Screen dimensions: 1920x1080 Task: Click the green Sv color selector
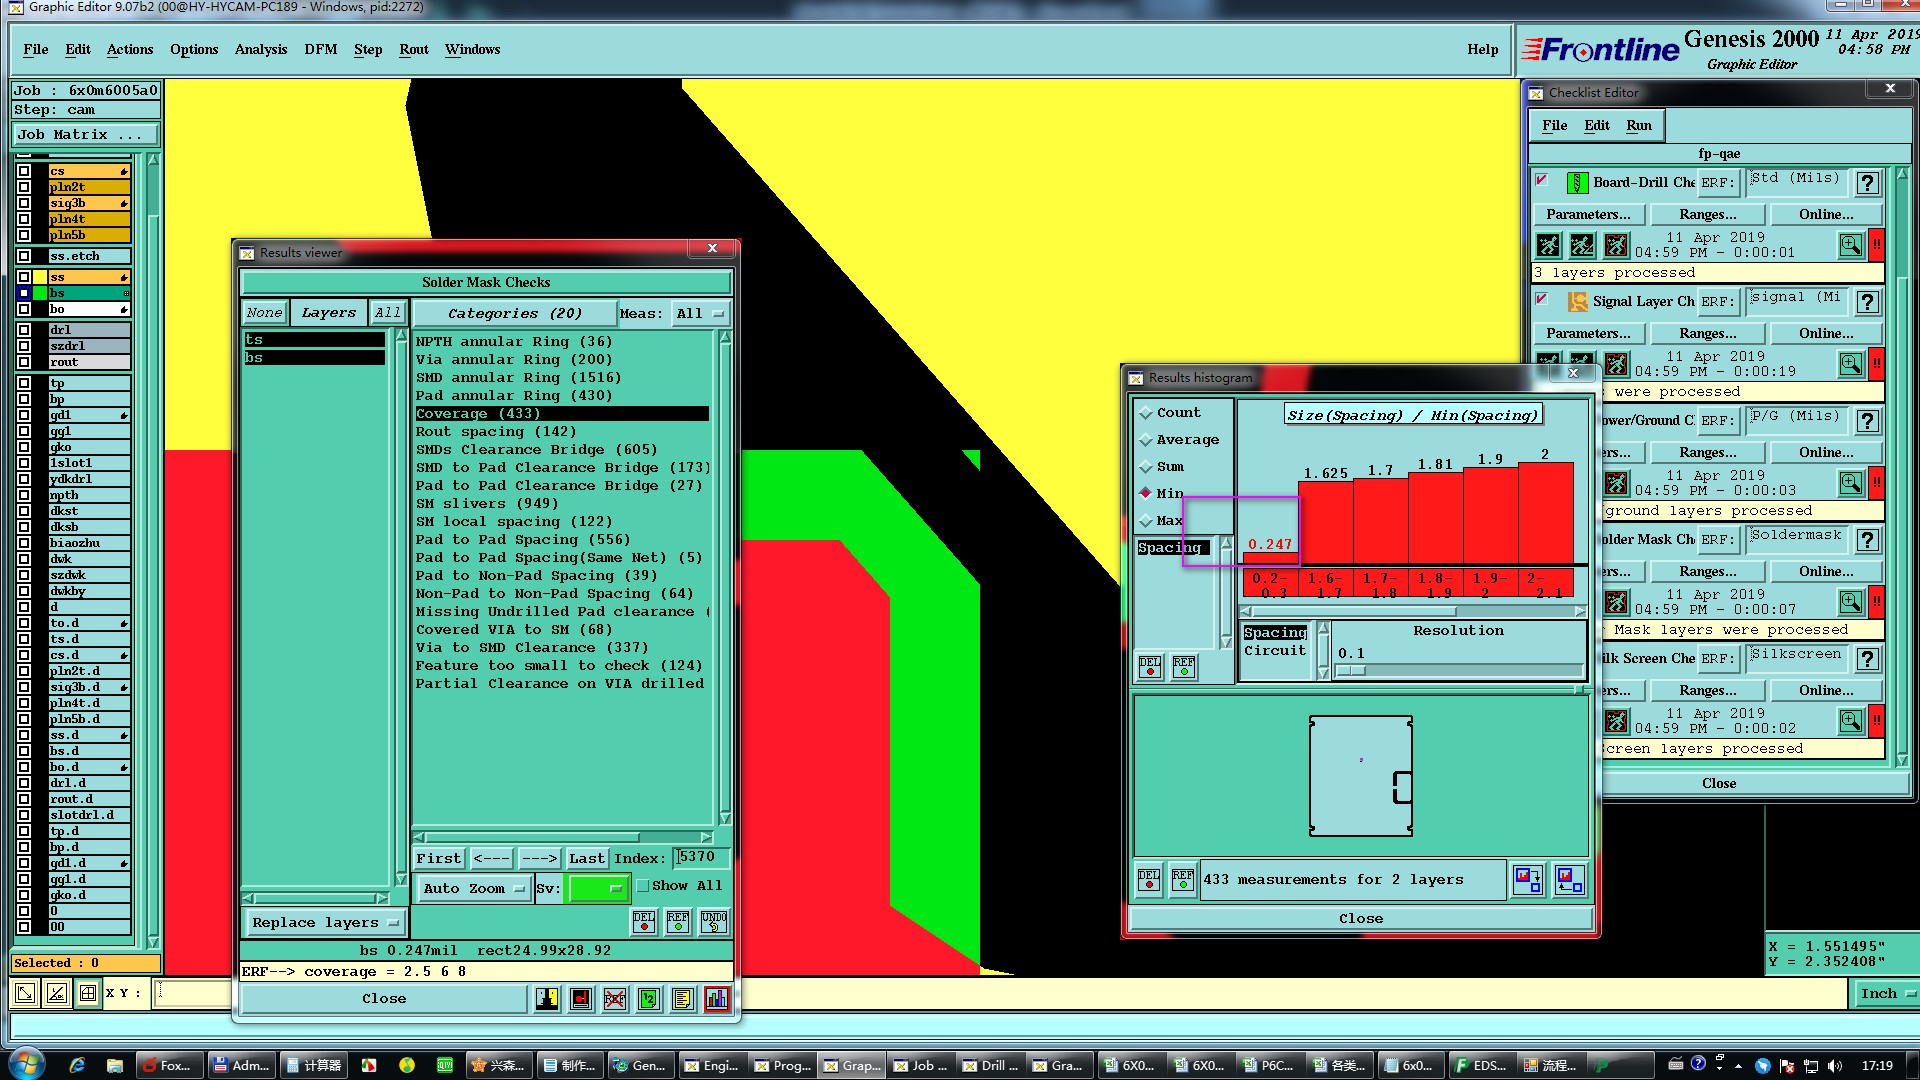tap(597, 888)
